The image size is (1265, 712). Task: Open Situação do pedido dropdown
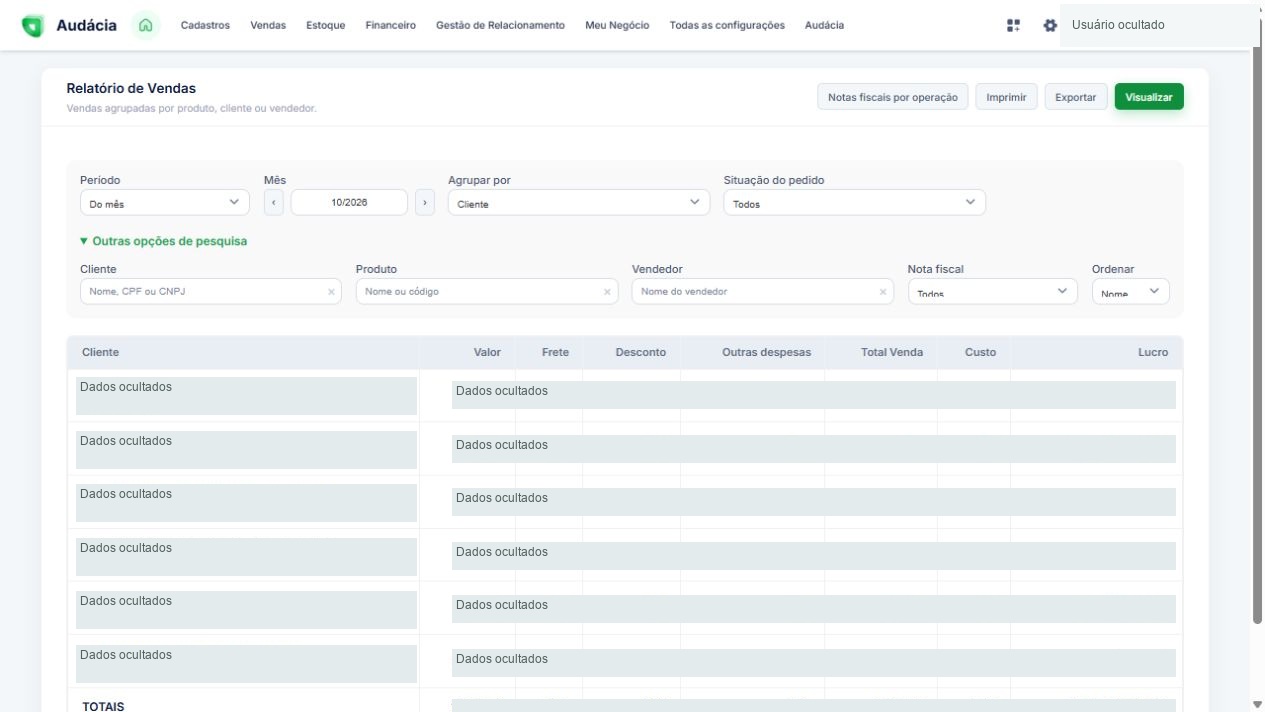pos(854,203)
